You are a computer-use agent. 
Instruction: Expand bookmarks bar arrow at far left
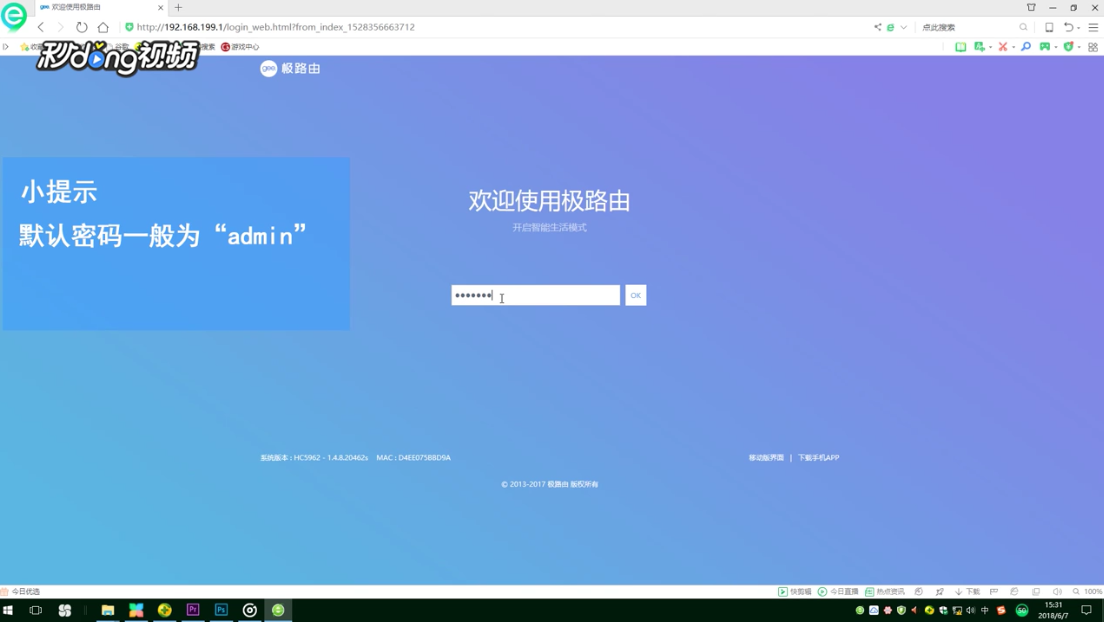6,46
